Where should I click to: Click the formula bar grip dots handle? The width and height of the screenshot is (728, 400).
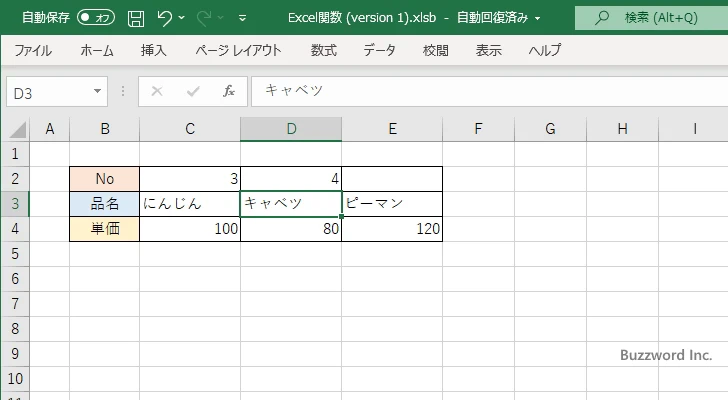click(x=123, y=91)
